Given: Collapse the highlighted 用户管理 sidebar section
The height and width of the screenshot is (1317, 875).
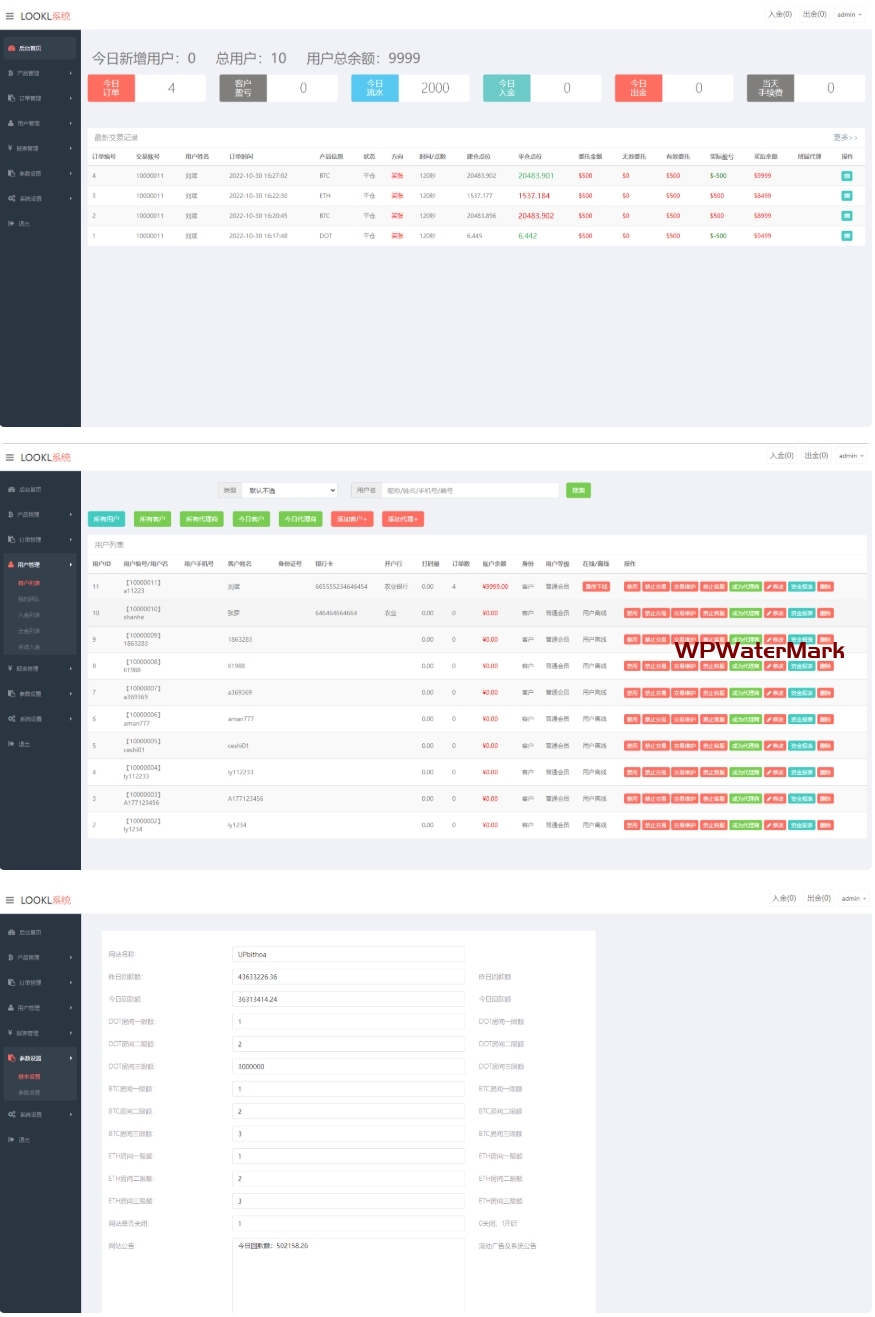Looking at the screenshot, I should (40, 565).
